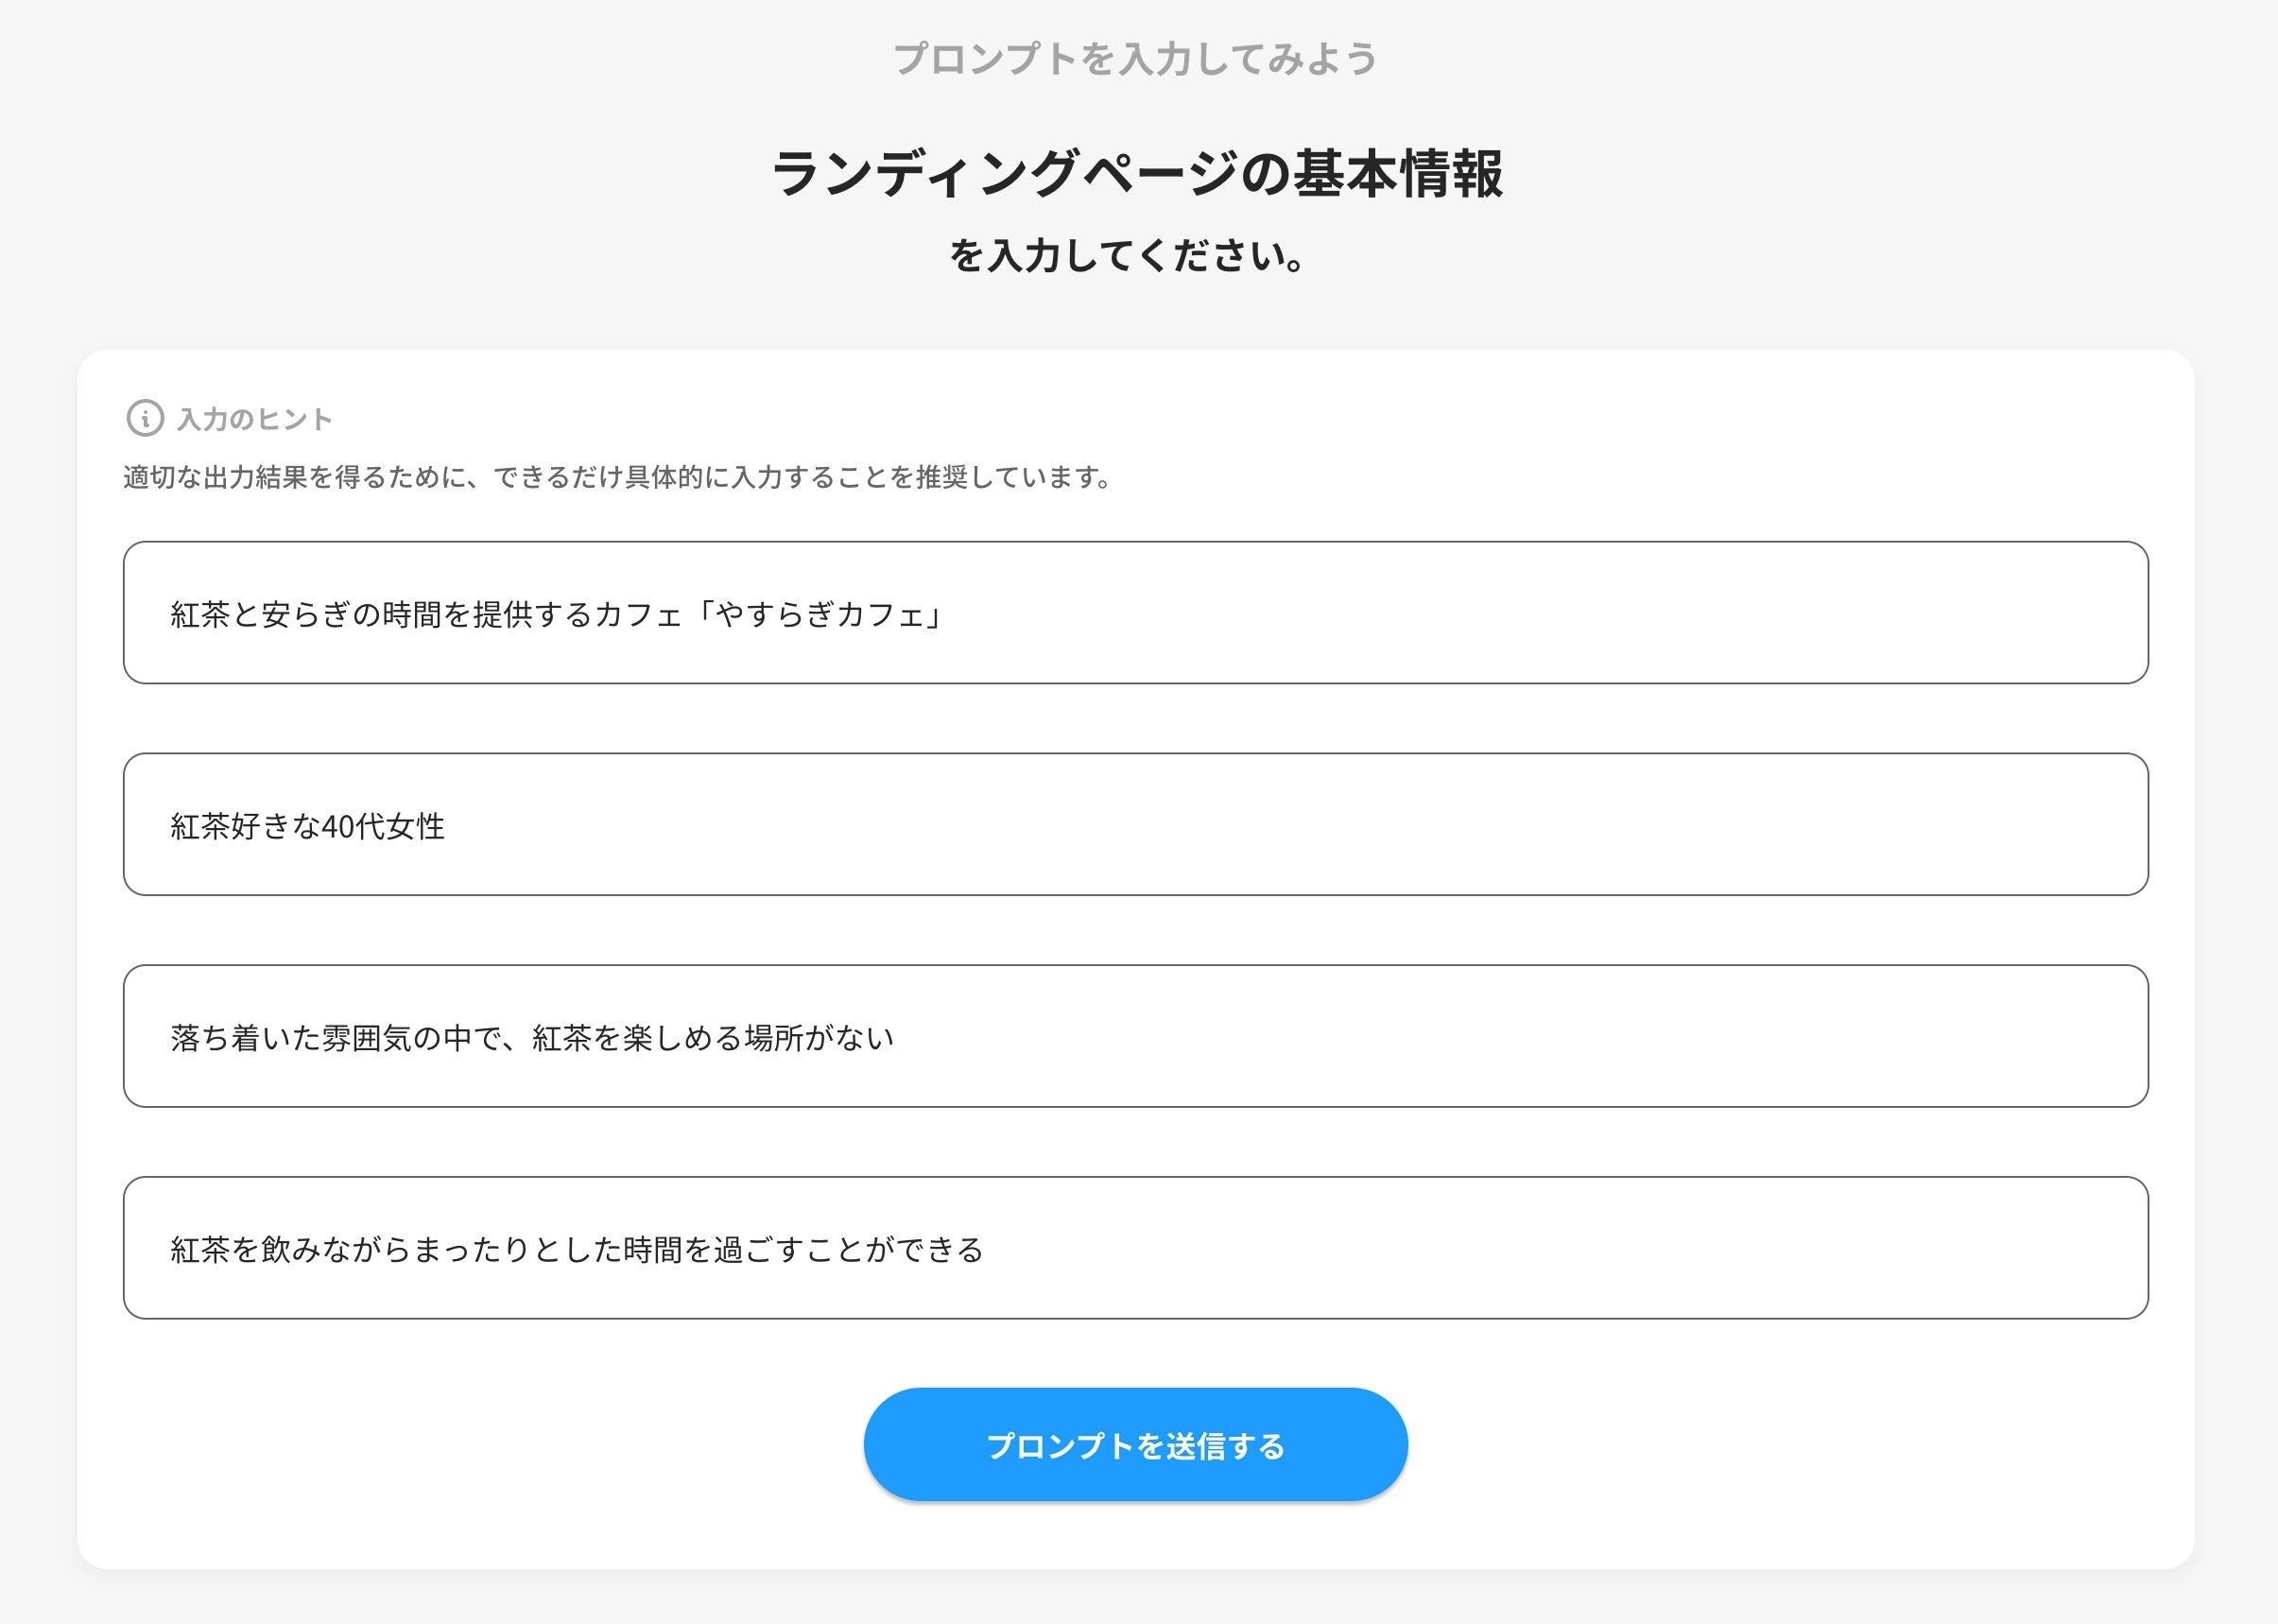Click the info icon beside 入力のヒント
2278x1624 pixels.
(145, 418)
